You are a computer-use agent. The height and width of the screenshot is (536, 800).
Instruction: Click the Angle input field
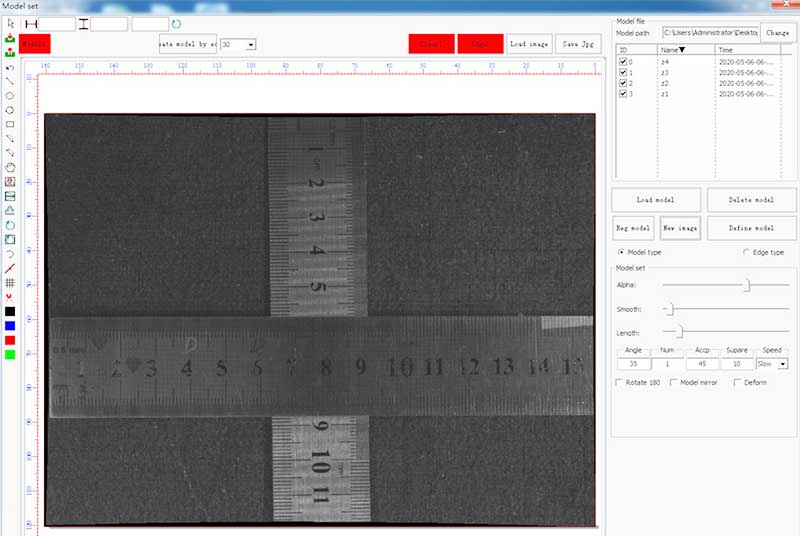633,364
